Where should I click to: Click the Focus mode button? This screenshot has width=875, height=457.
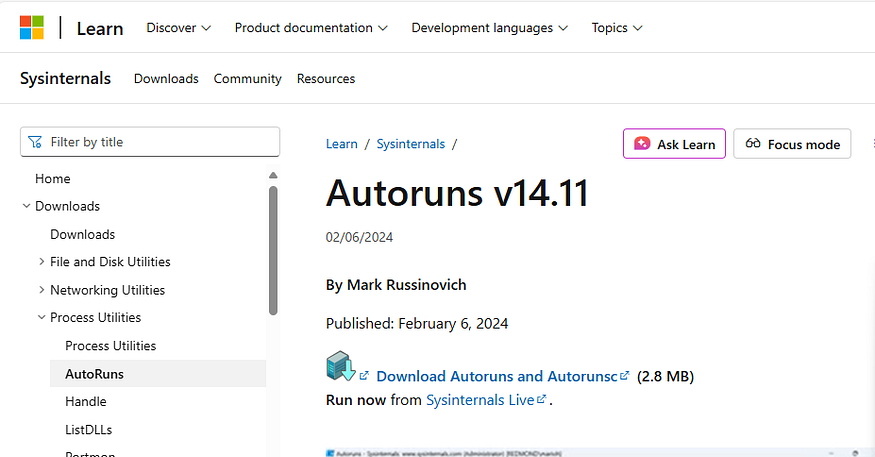coord(792,143)
